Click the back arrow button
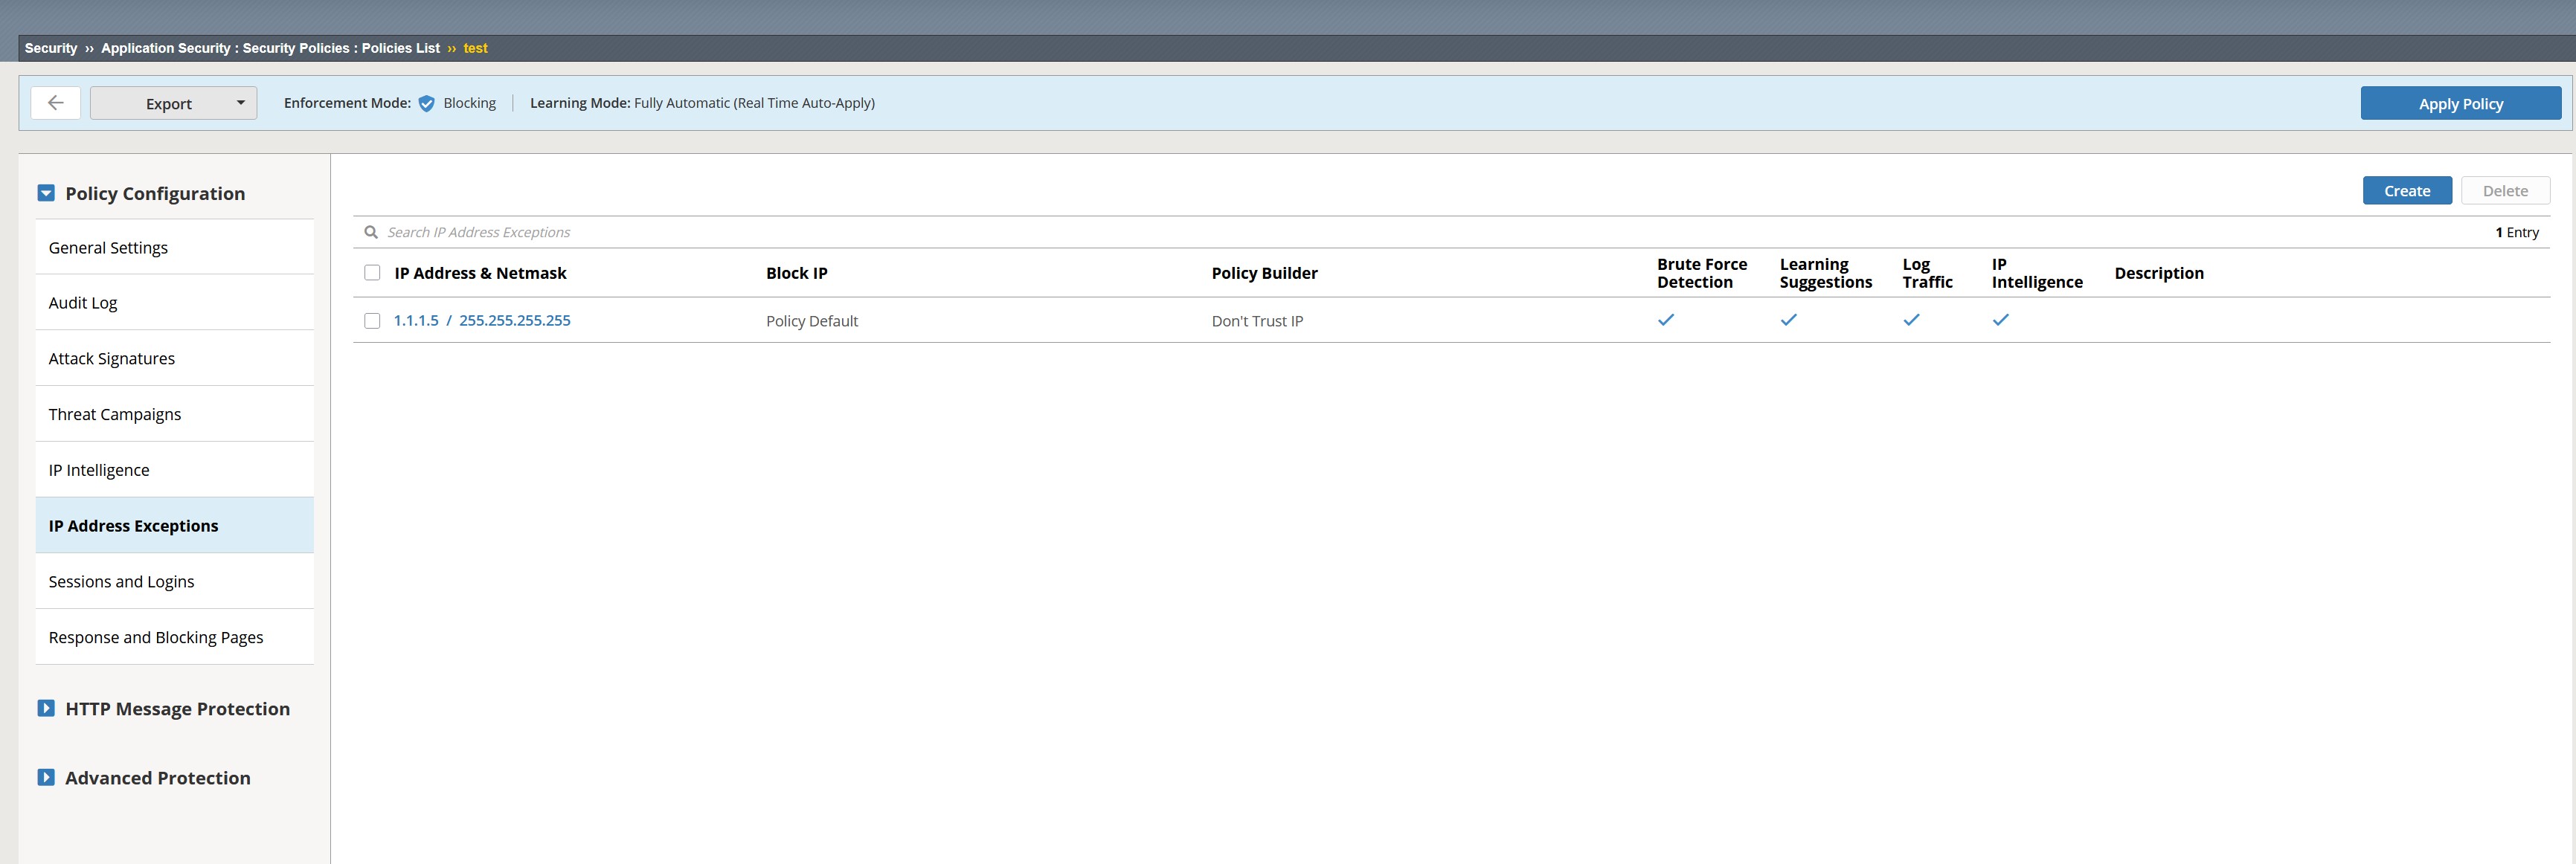2576x864 pixels. coord(56,103)
